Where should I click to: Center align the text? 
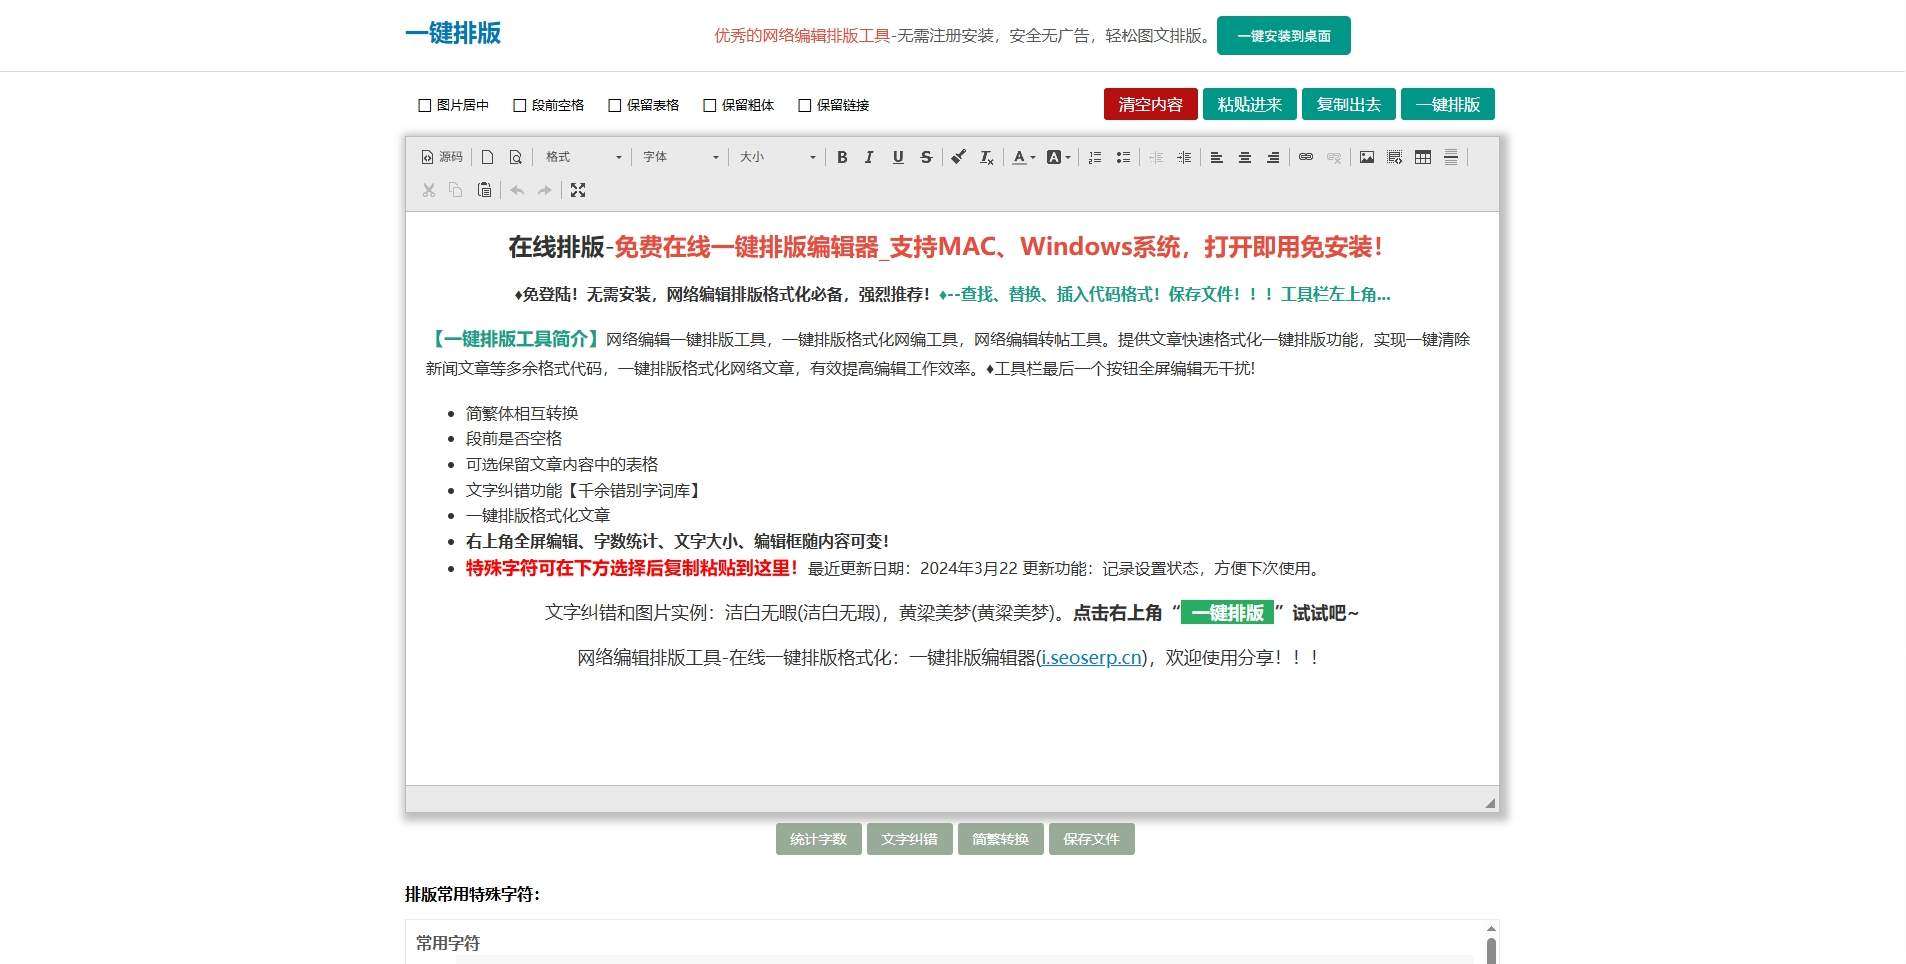click(1245, 157)
